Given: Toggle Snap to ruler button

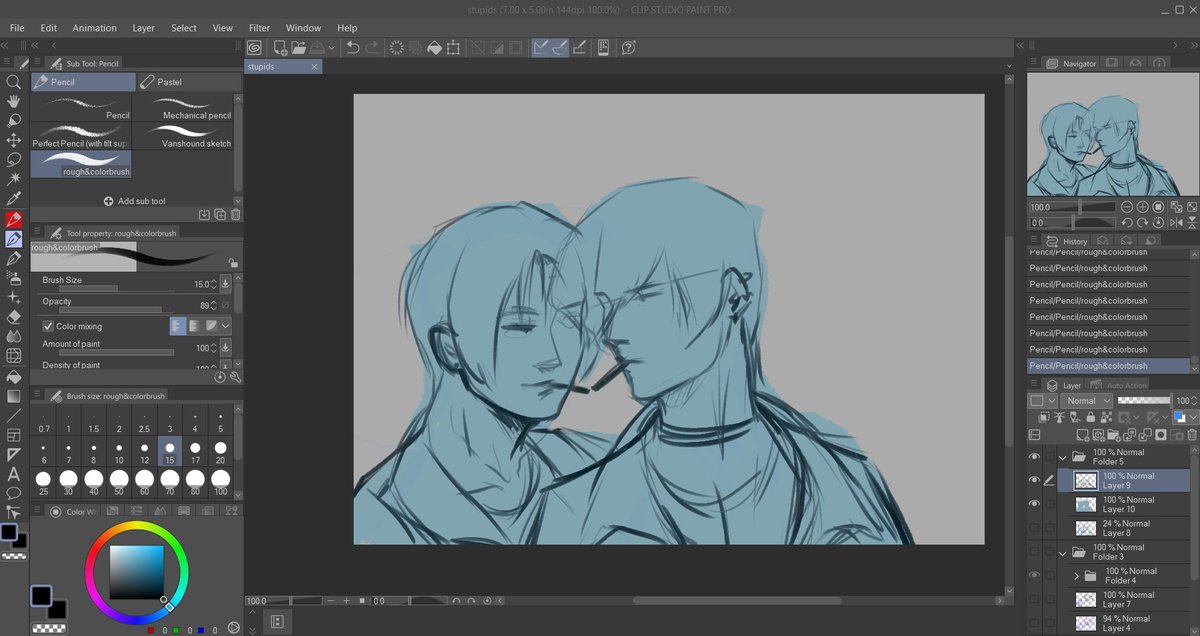Looking at the screenshot, I should tap(541, 47).
